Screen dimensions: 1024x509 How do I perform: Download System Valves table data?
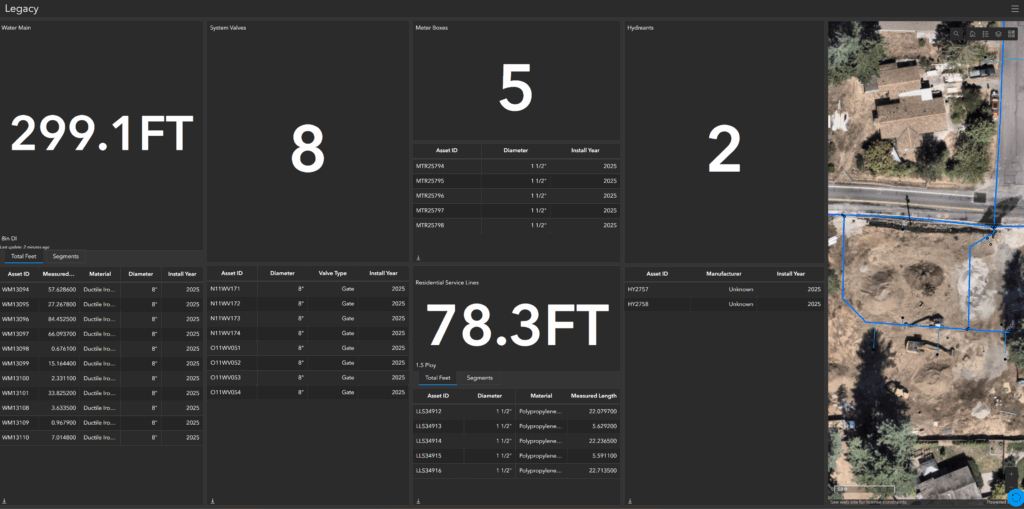212,502
